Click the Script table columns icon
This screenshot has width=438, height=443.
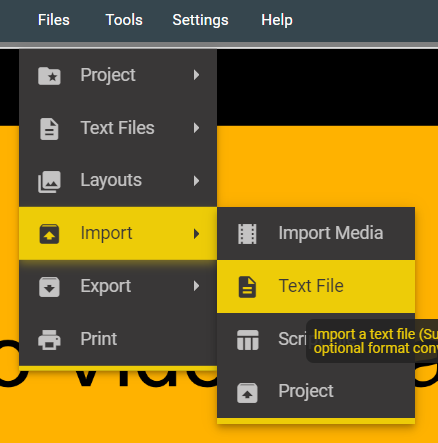pos(248,340)
